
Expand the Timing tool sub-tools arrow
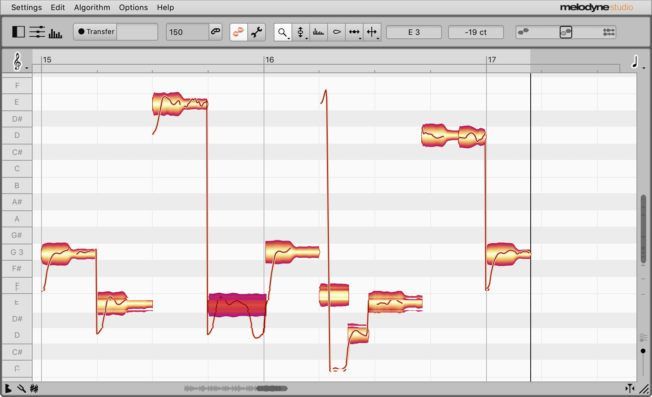(360, 38)
